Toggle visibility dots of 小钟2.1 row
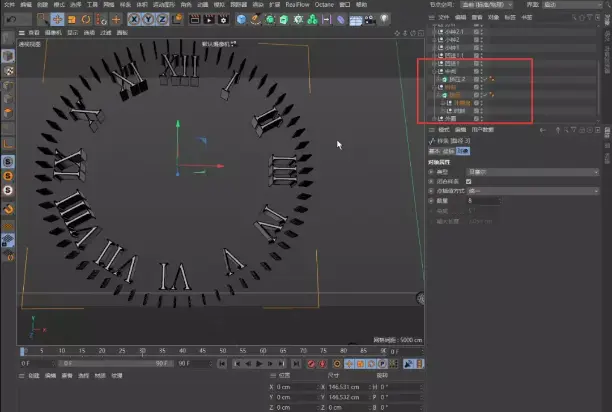This screenshot has height=412, width=612. click(x=482, y=32)
